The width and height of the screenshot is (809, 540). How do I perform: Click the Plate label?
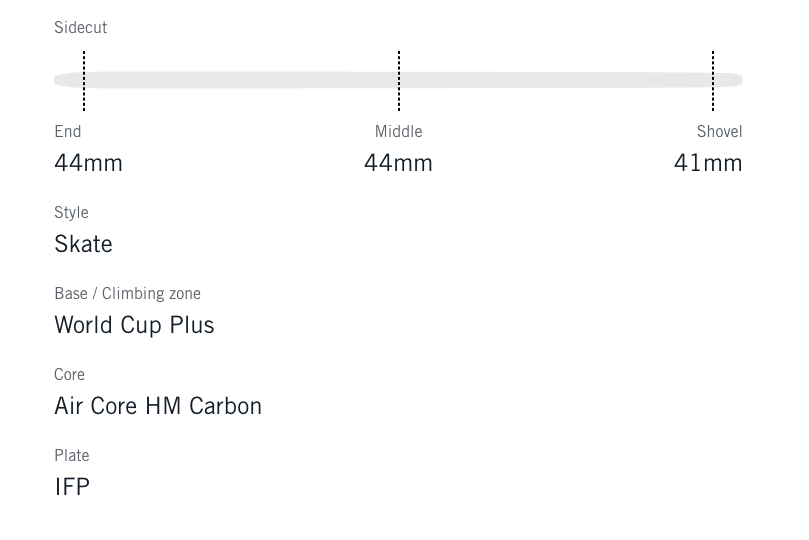(72, 456)
